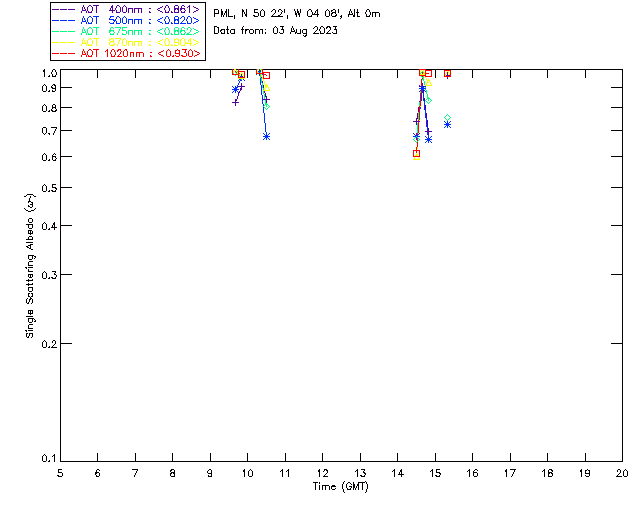Click y-axis tick label 0.5

49,188
